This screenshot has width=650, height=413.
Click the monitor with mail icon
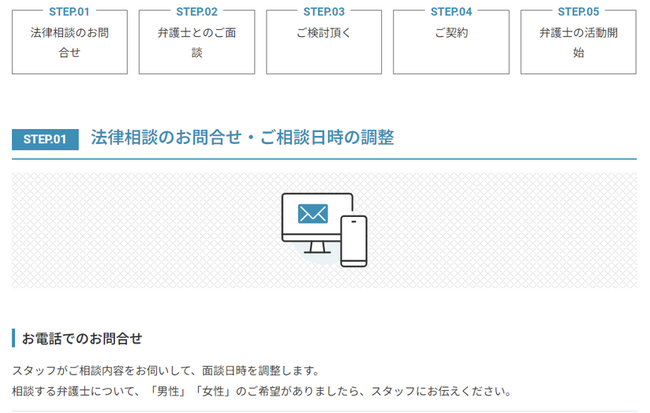(317, 223)
